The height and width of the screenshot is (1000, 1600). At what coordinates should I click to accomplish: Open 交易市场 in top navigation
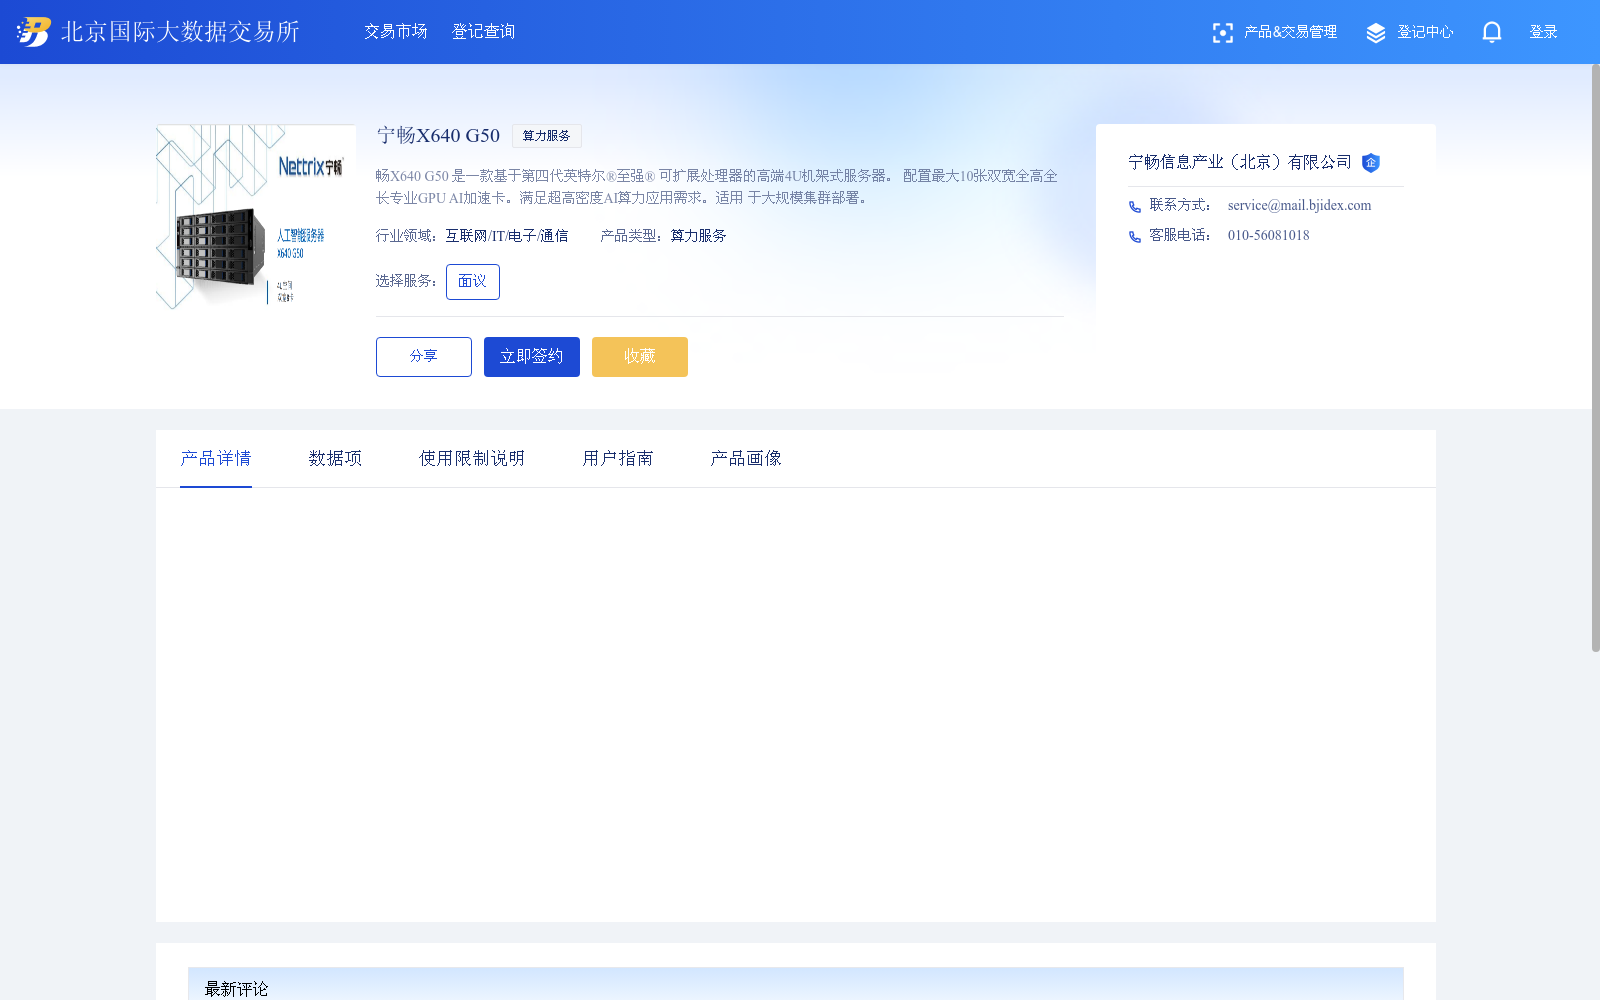(x=395, y=32)
